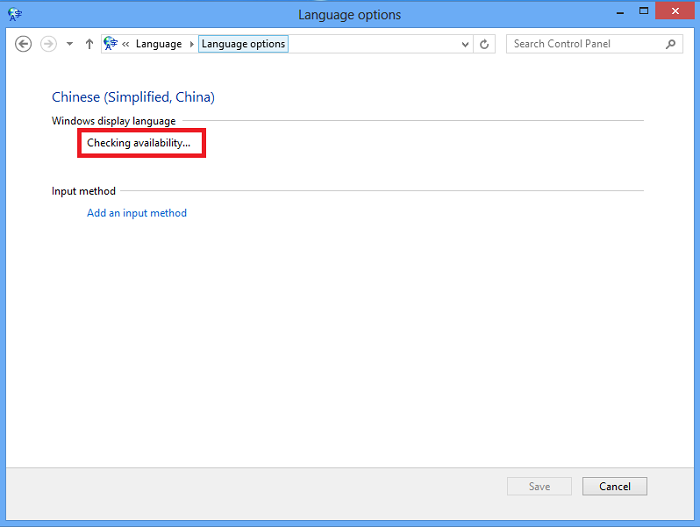Image resolution: width=700 pixels, height=527 pixels.
Task: Open the window system menu icon
Action: click(15, 14)
